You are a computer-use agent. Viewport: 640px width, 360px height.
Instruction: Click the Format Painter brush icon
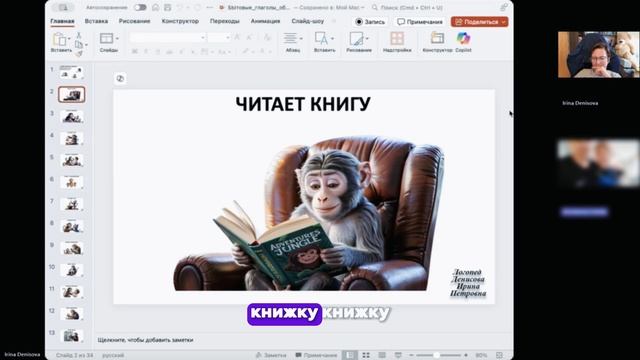point(79,53)
